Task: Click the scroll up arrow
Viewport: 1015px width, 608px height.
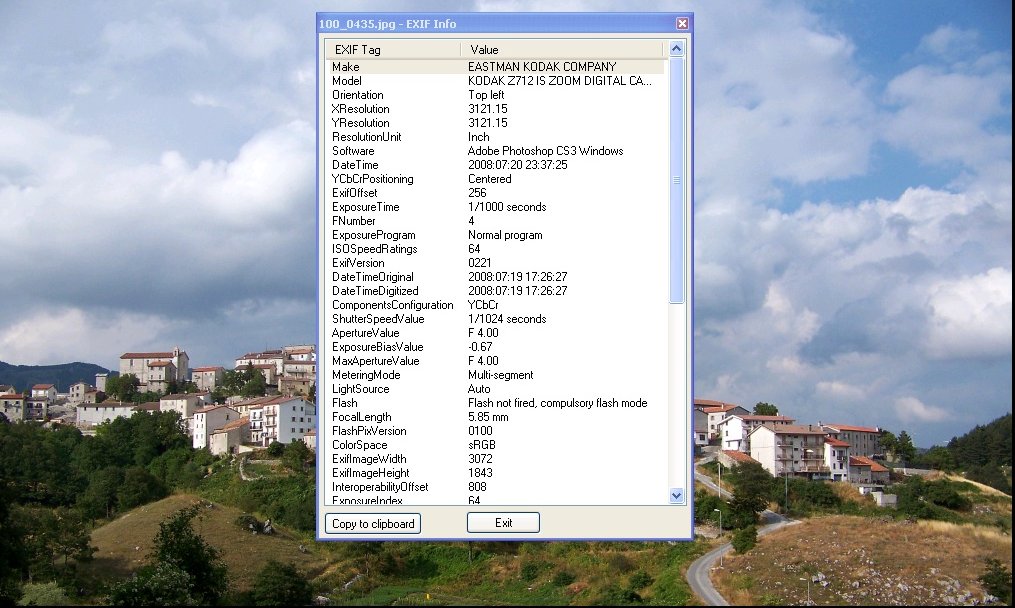Action: tap(676, 48)
